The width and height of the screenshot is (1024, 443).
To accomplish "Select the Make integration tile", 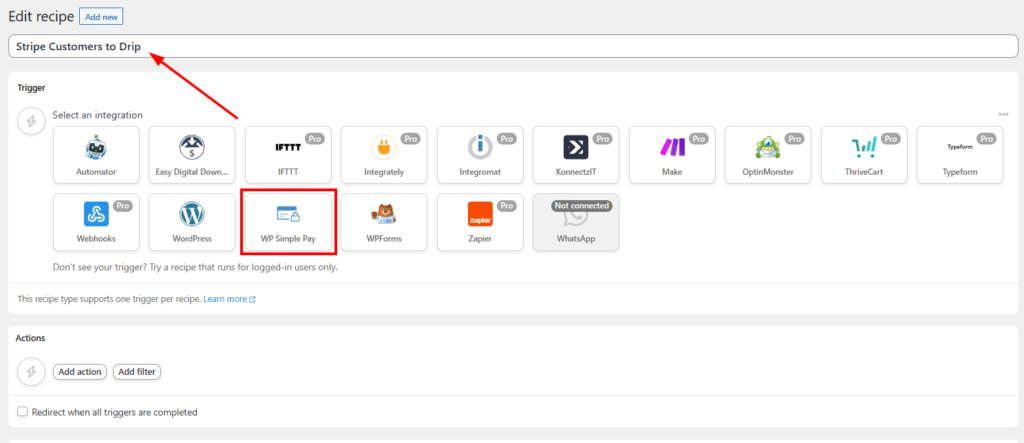I will click(672, 154).
